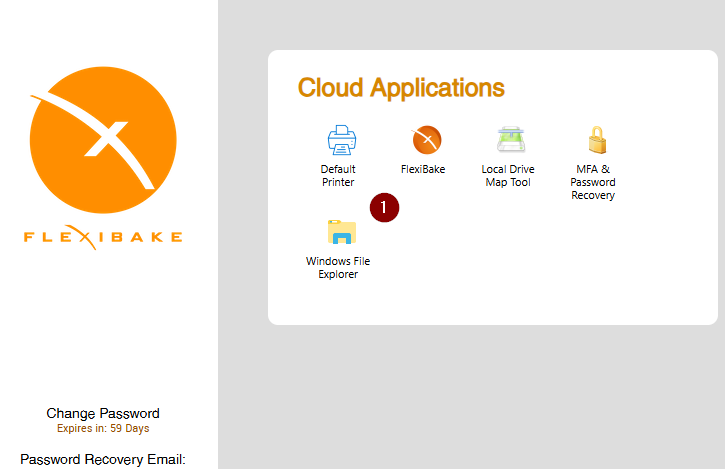The image size is (725, 469).
Task: Launch FlexiBake orange app icon
Action: (427, 140)
